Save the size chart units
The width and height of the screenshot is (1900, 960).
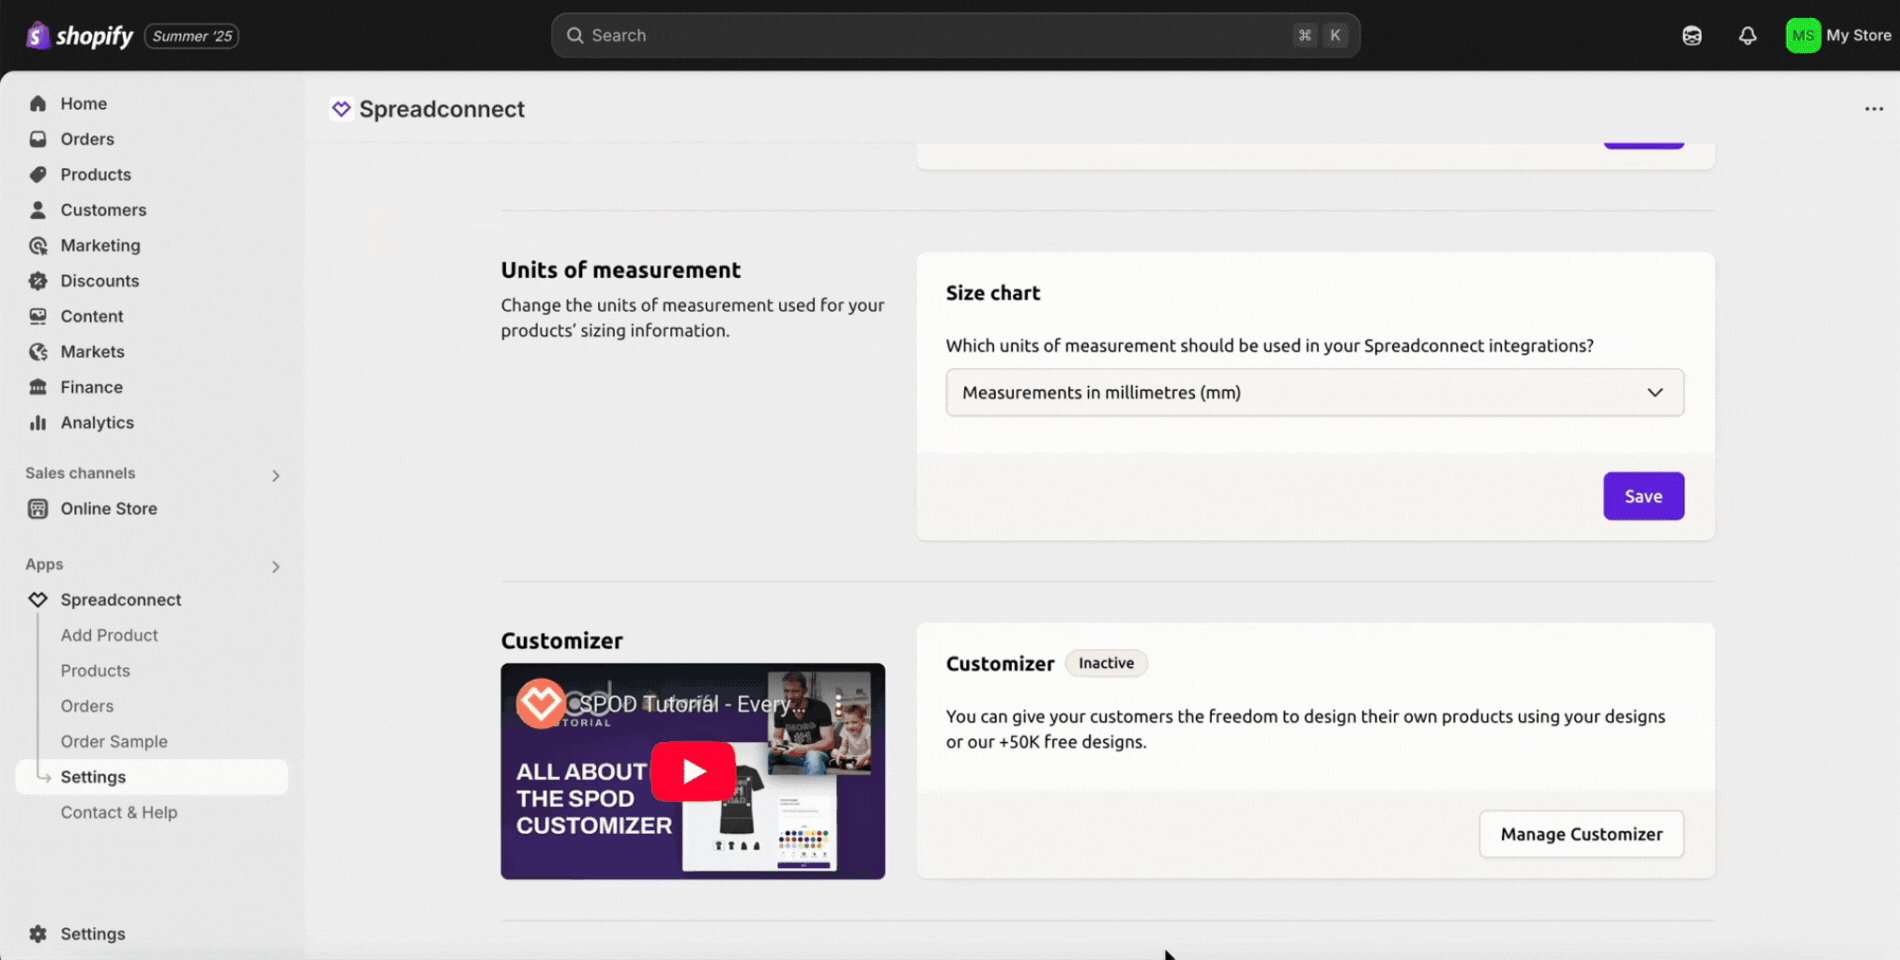[1643, 496]
